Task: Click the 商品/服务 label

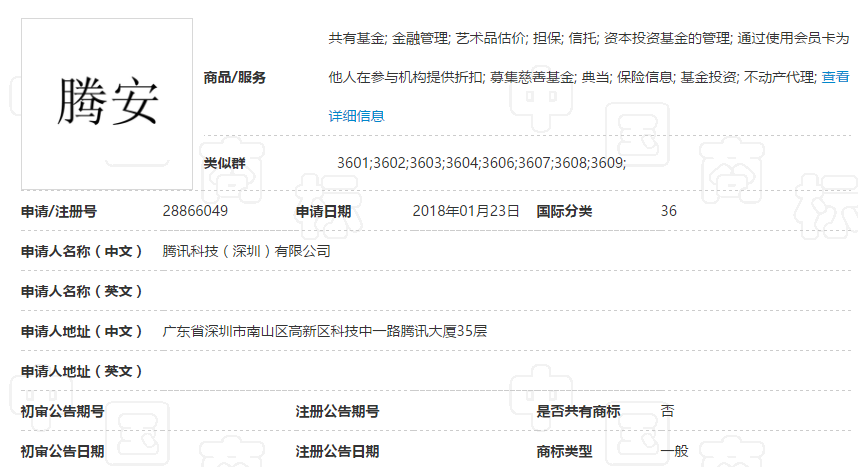Action: click(x=235, y=78)
